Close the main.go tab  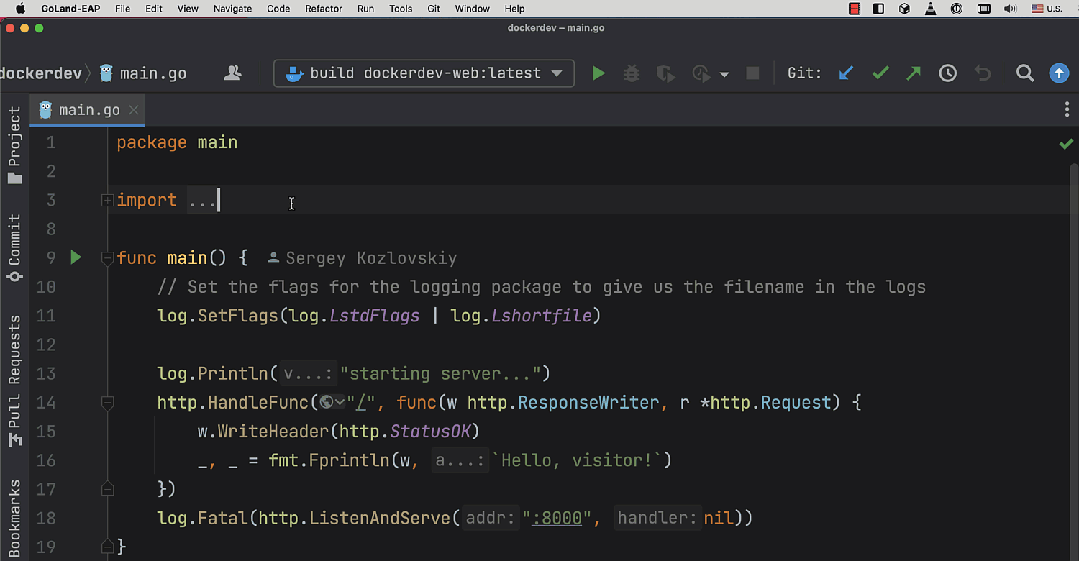pyautogui.click(x=133, y=110)
